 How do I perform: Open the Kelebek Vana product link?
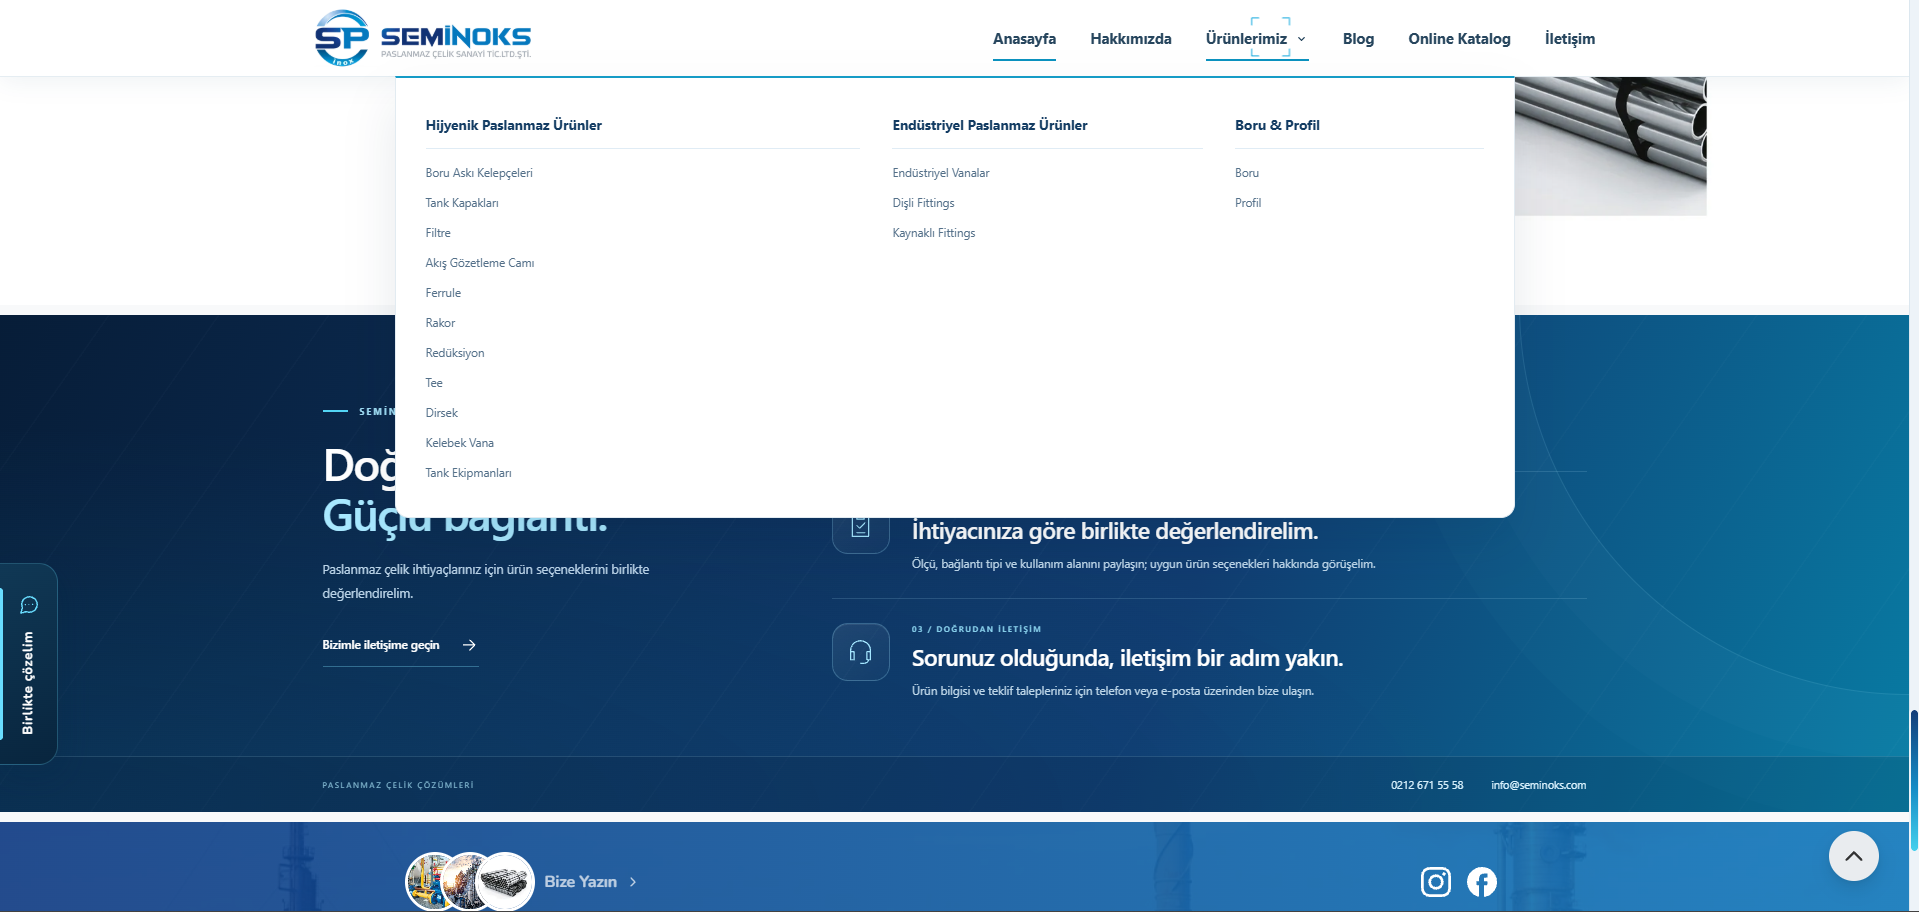(459, 443)
